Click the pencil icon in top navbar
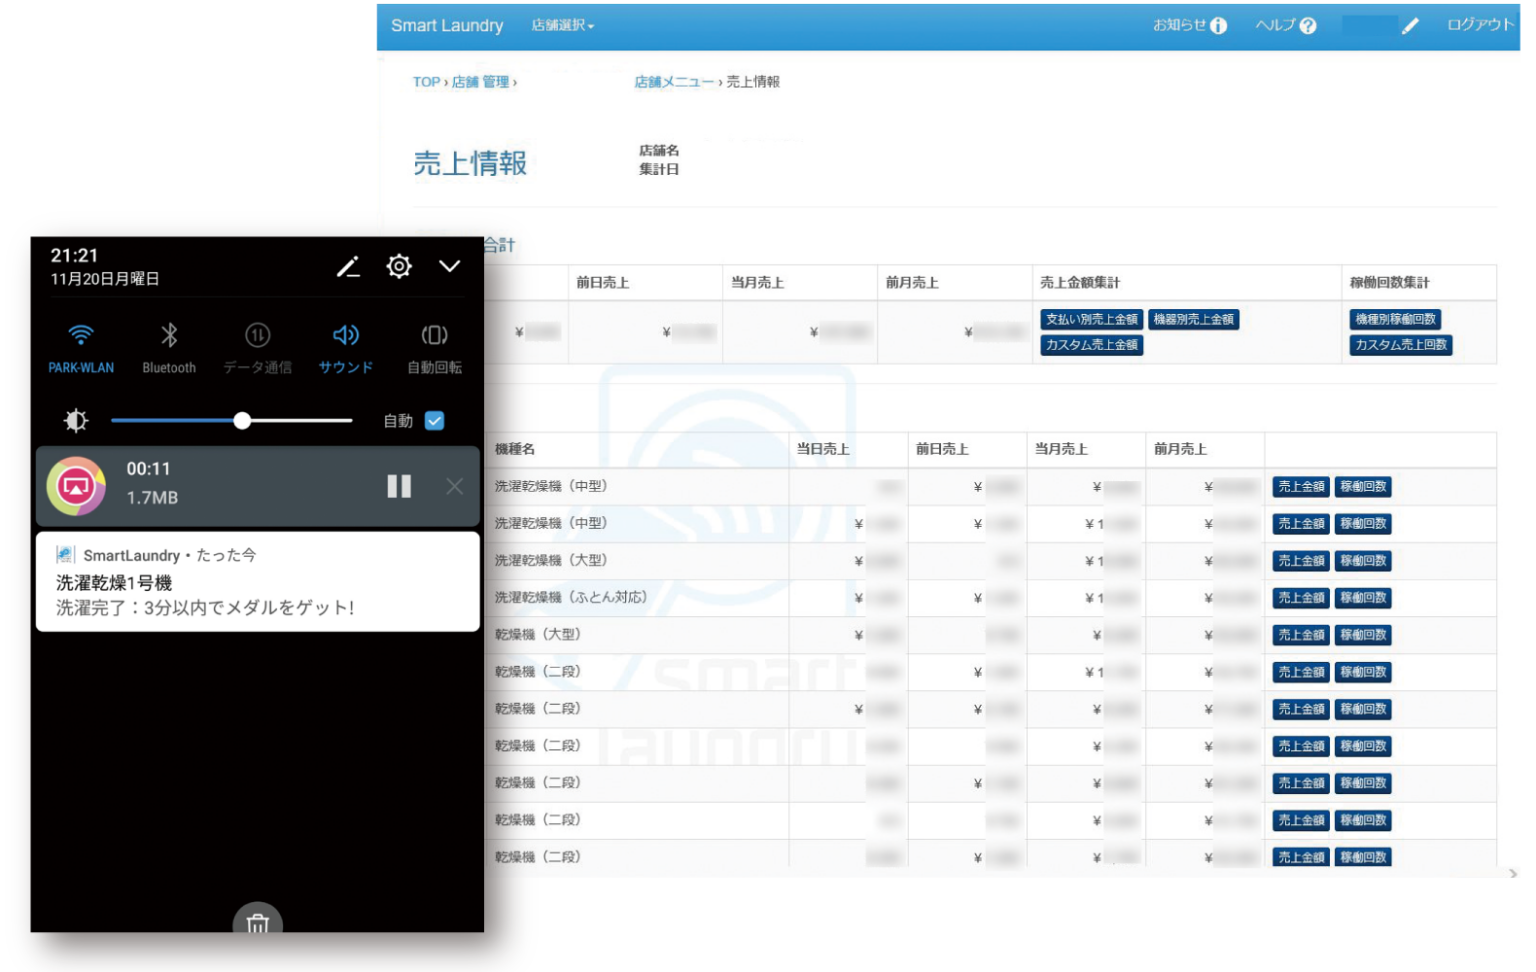Image resolution: width=1536 pixels, height=972 pixels. tap(1410, 26)
